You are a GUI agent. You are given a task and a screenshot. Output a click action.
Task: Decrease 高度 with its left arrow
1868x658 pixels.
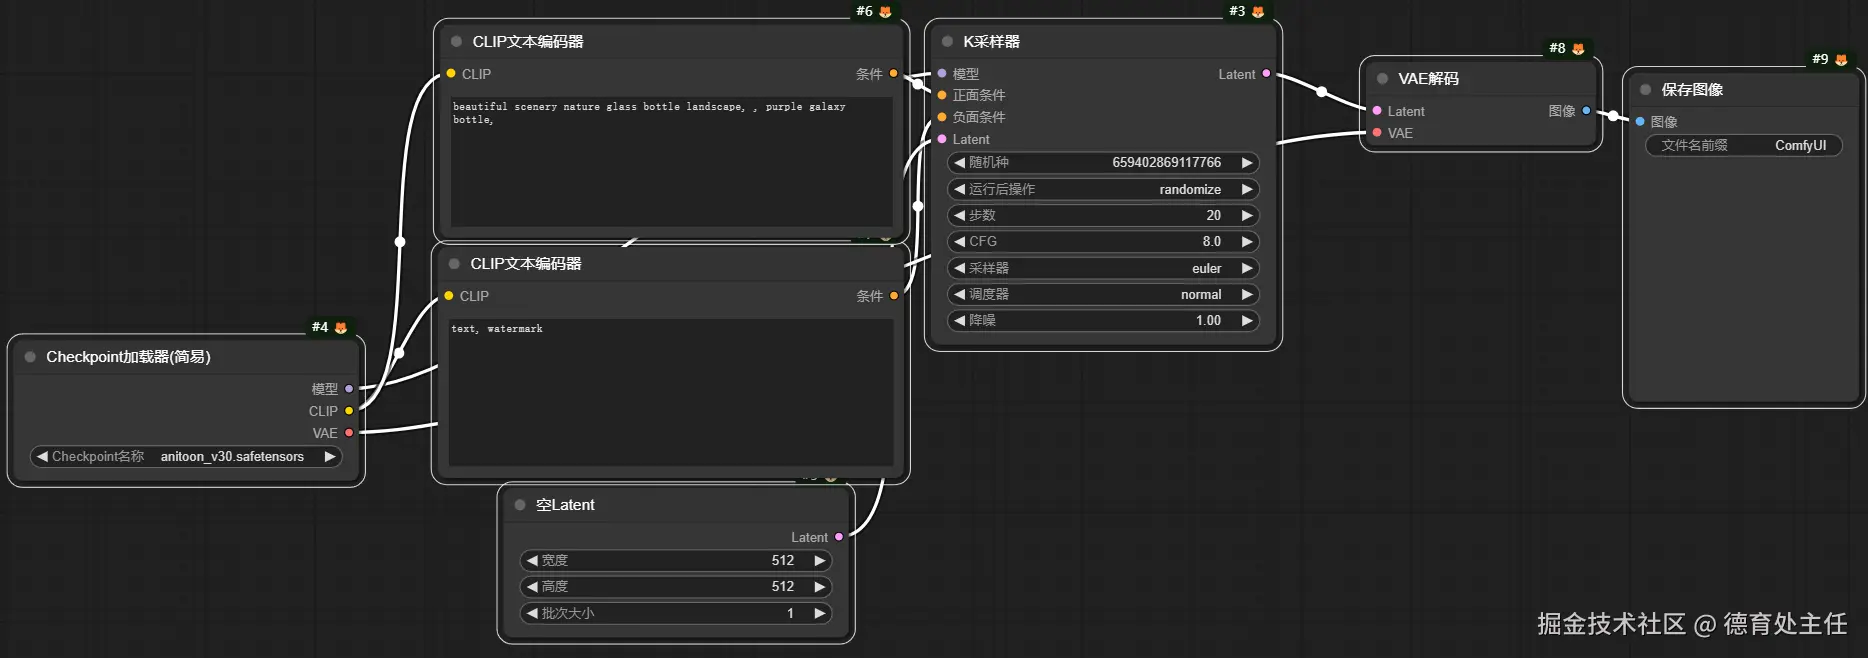532,586
